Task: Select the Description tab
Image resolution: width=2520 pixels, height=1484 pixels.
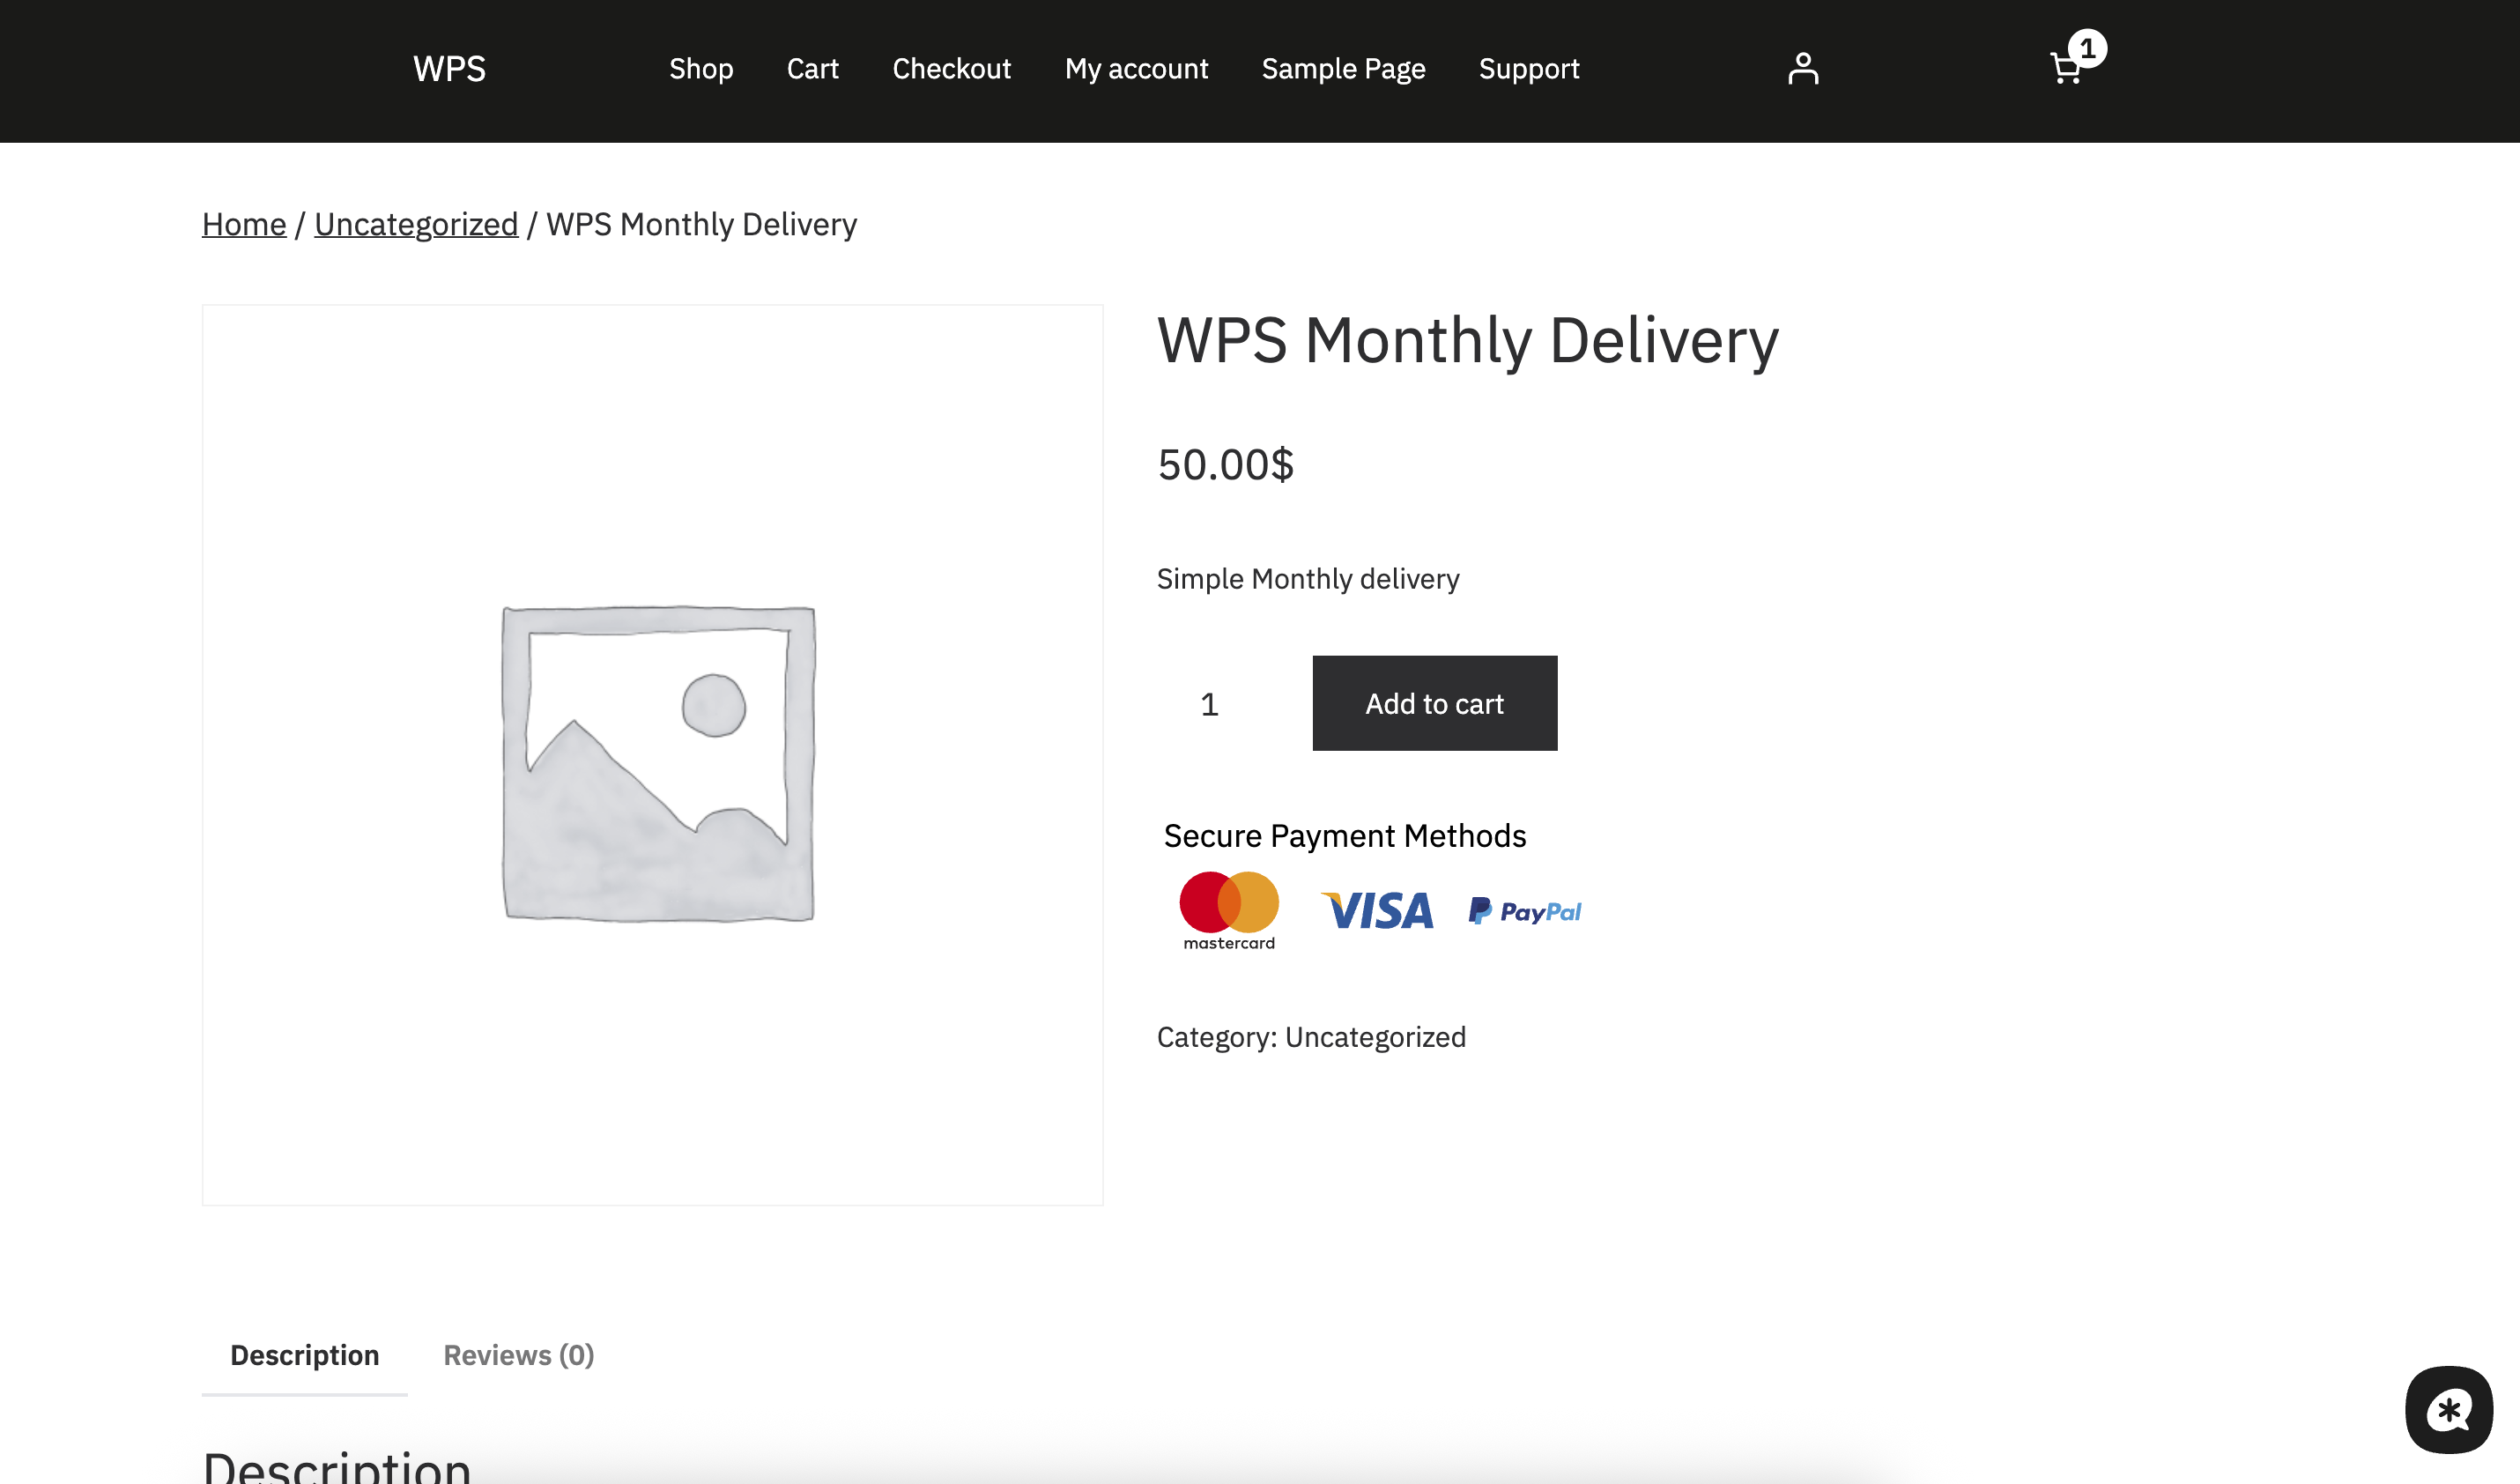Action: click(x=304, y=1355)
